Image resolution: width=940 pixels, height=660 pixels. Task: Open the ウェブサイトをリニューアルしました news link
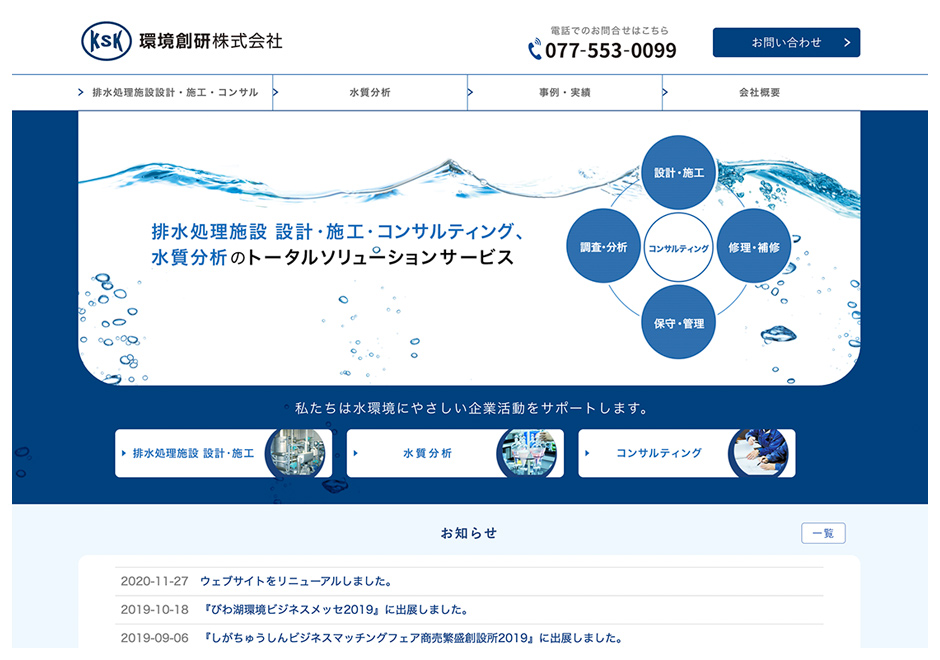[296, 581]
